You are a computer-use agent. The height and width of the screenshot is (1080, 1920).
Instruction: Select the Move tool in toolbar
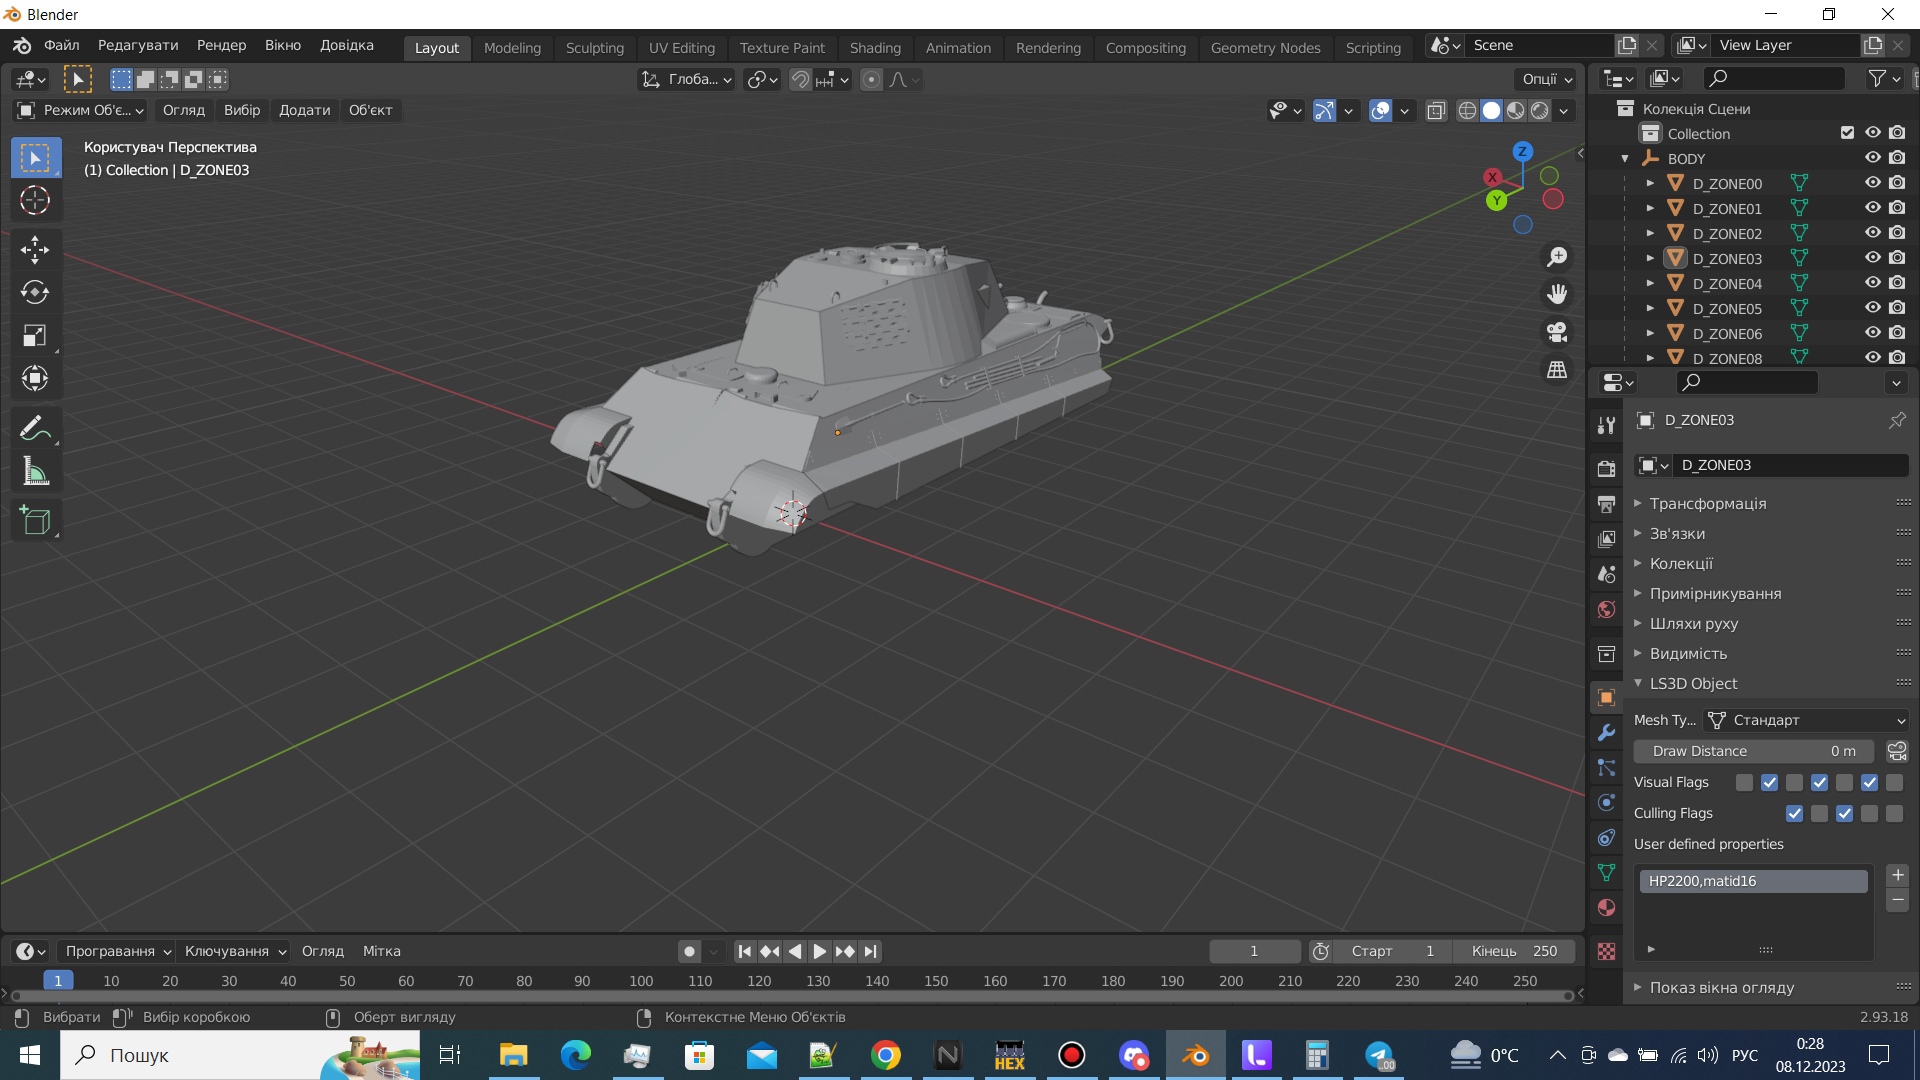(x=35, y=249)
